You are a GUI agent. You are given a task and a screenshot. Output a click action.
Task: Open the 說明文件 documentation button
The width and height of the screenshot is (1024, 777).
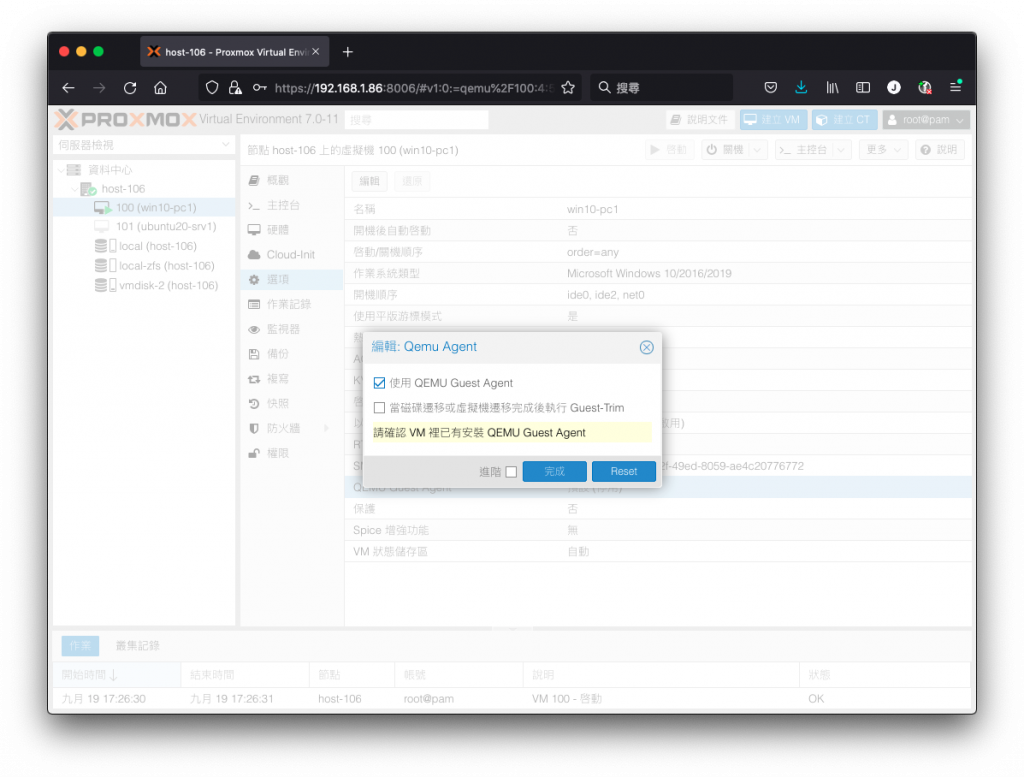[699, 119]
